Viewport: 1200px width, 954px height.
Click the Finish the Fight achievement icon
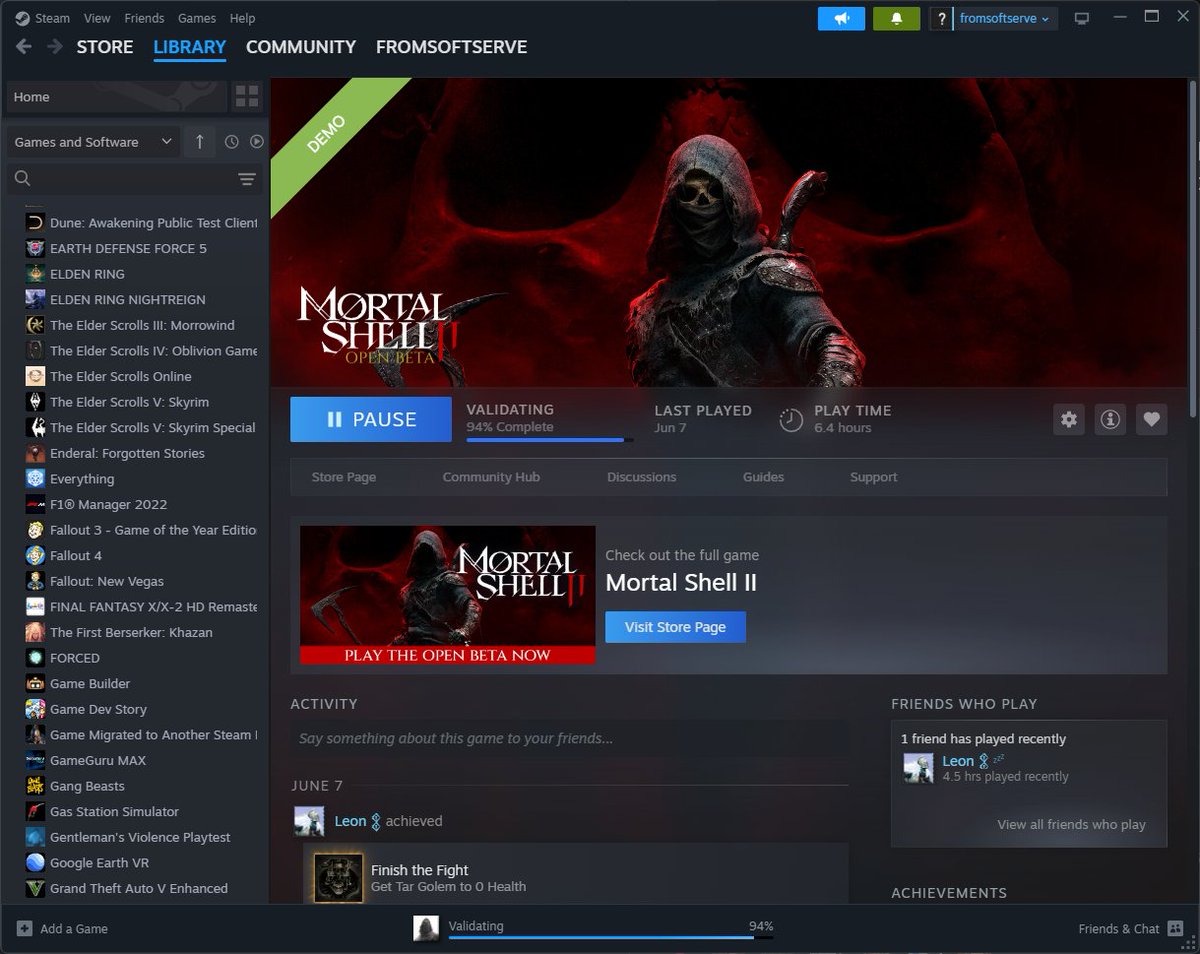[338, 877]
